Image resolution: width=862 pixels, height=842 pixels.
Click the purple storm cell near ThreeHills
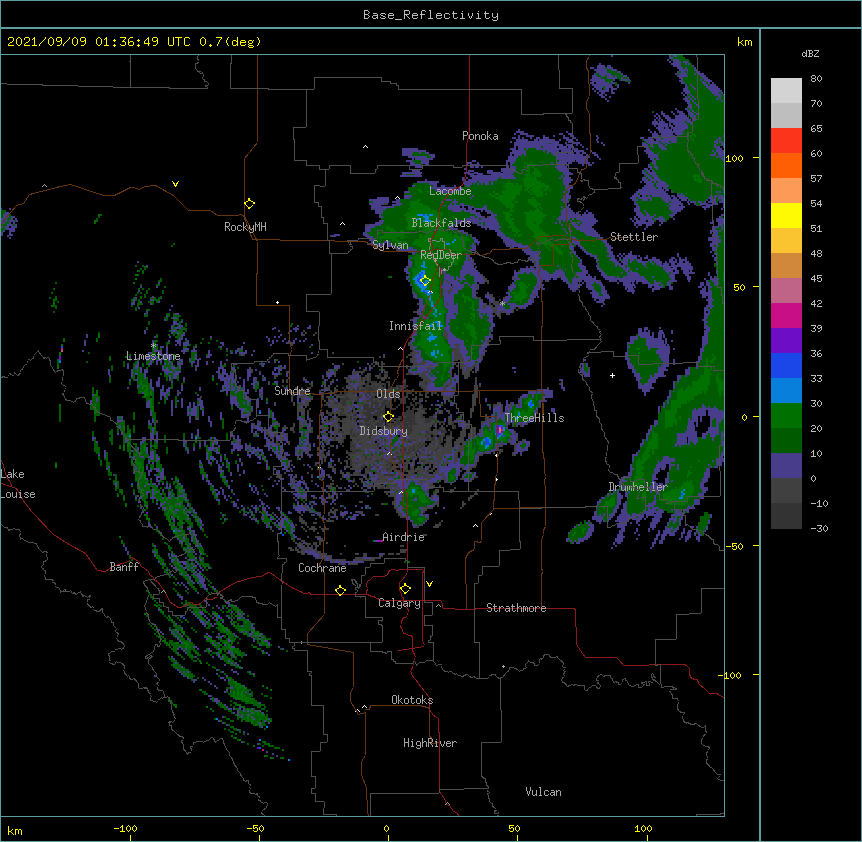click(500, 430)
